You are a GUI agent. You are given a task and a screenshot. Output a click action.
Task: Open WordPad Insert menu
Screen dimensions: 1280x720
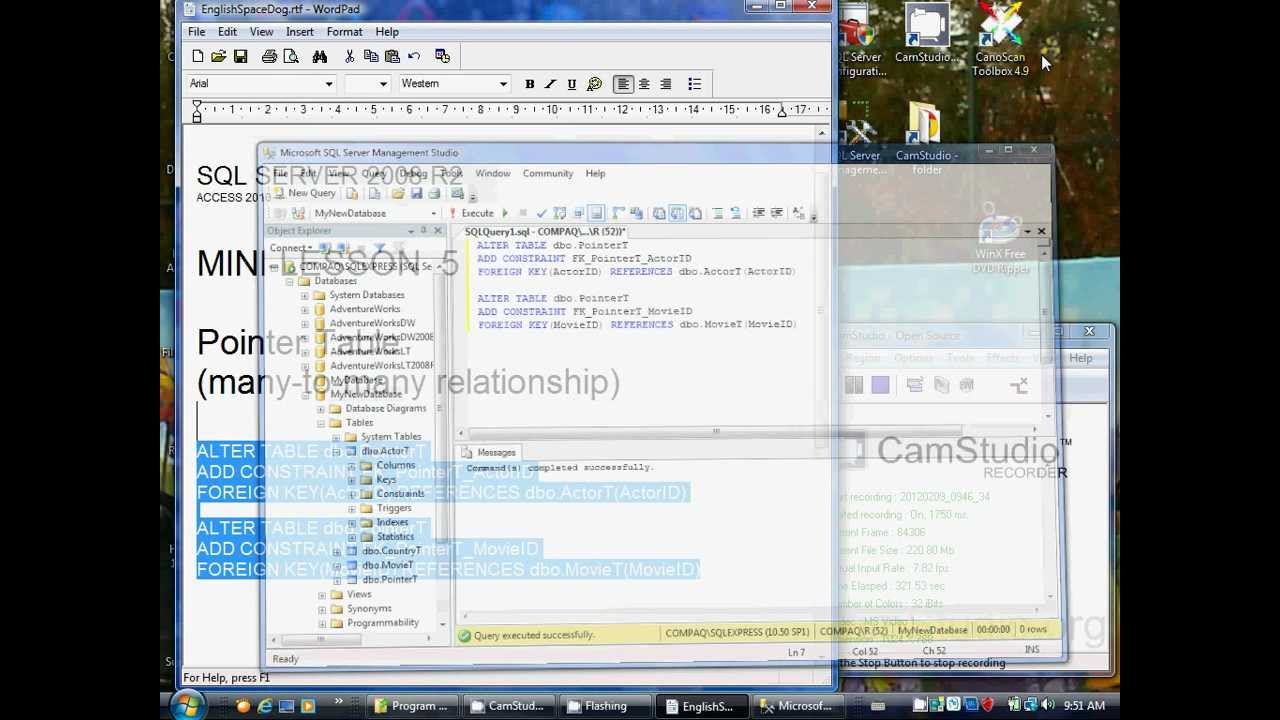[x=300, y=32]
